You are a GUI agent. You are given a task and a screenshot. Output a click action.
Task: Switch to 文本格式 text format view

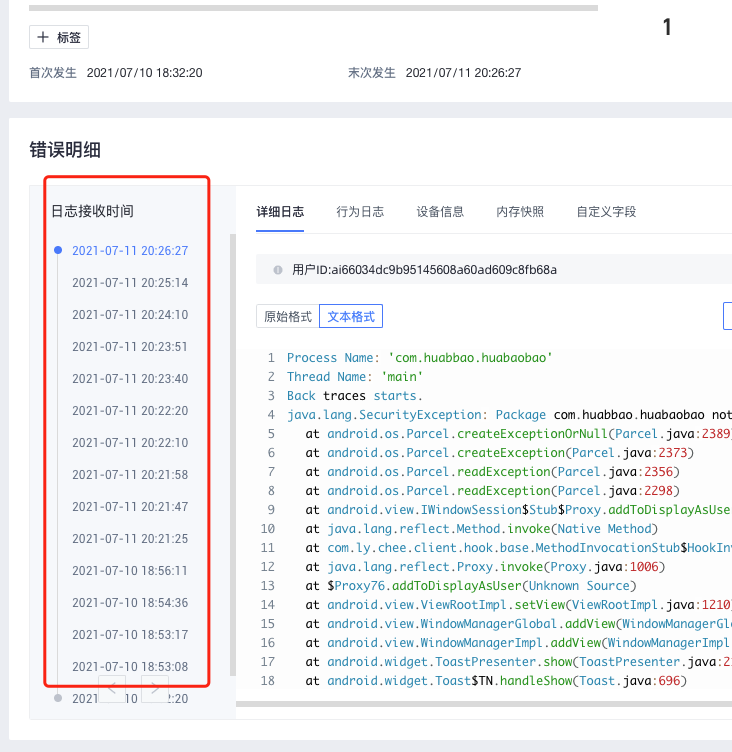coord(351,316)
